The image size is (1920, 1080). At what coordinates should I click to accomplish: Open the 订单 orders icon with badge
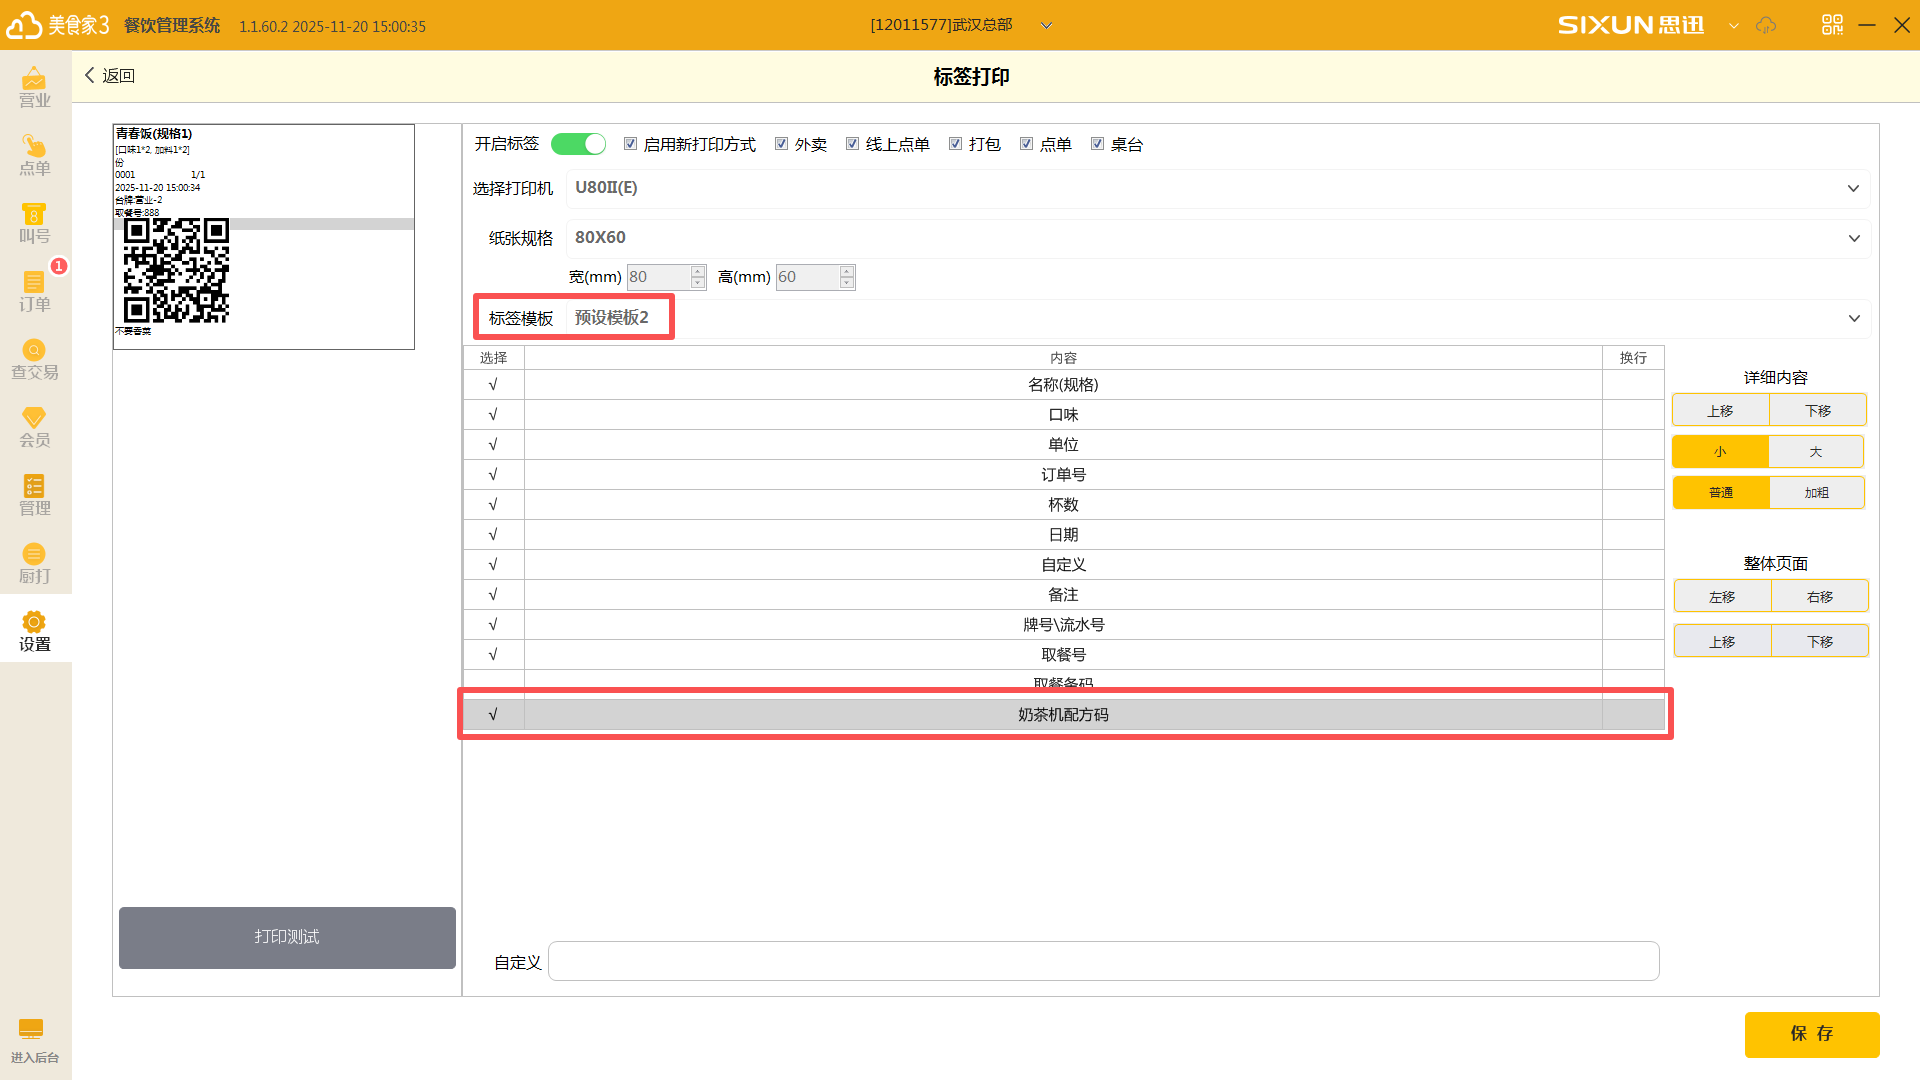point(34,292)
